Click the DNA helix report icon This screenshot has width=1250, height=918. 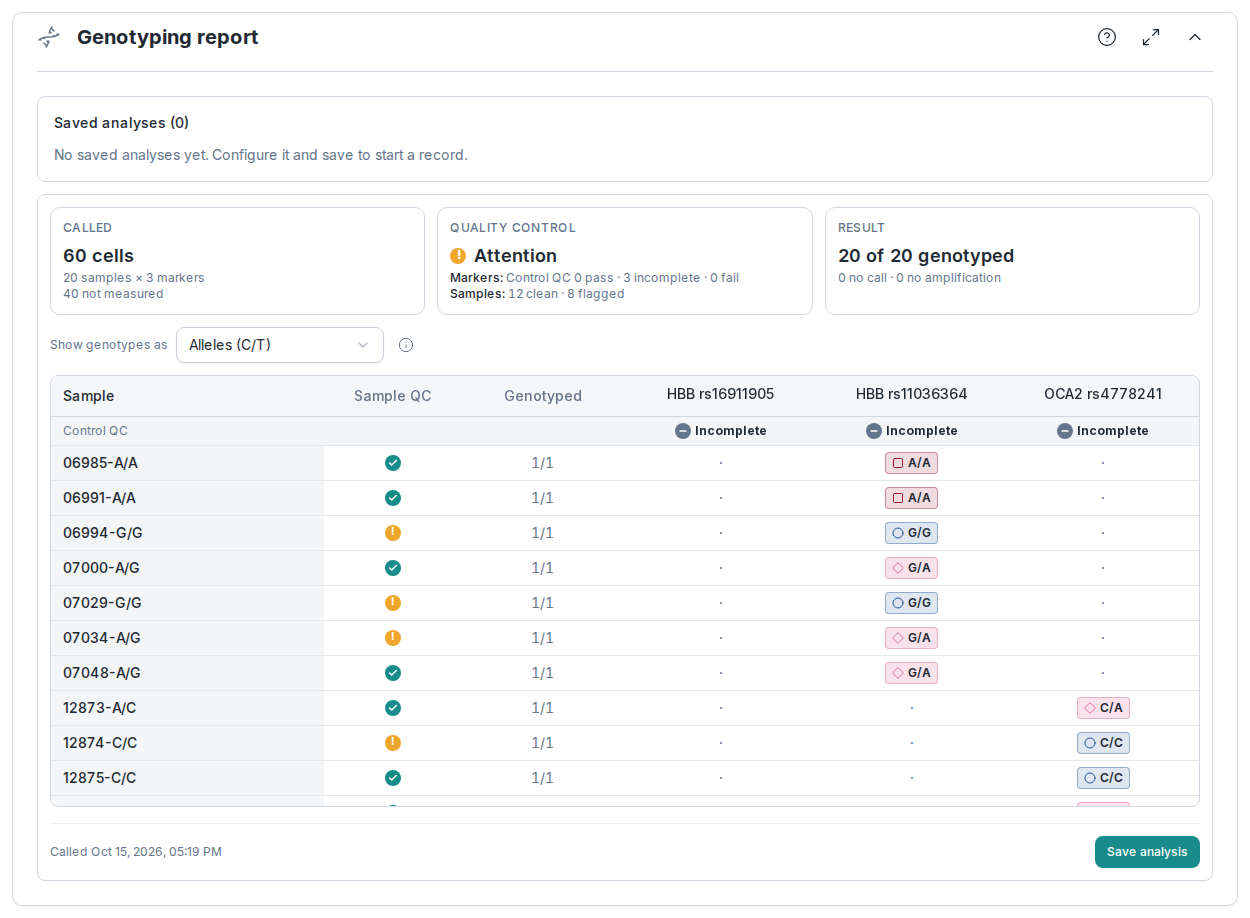(49, 37)
